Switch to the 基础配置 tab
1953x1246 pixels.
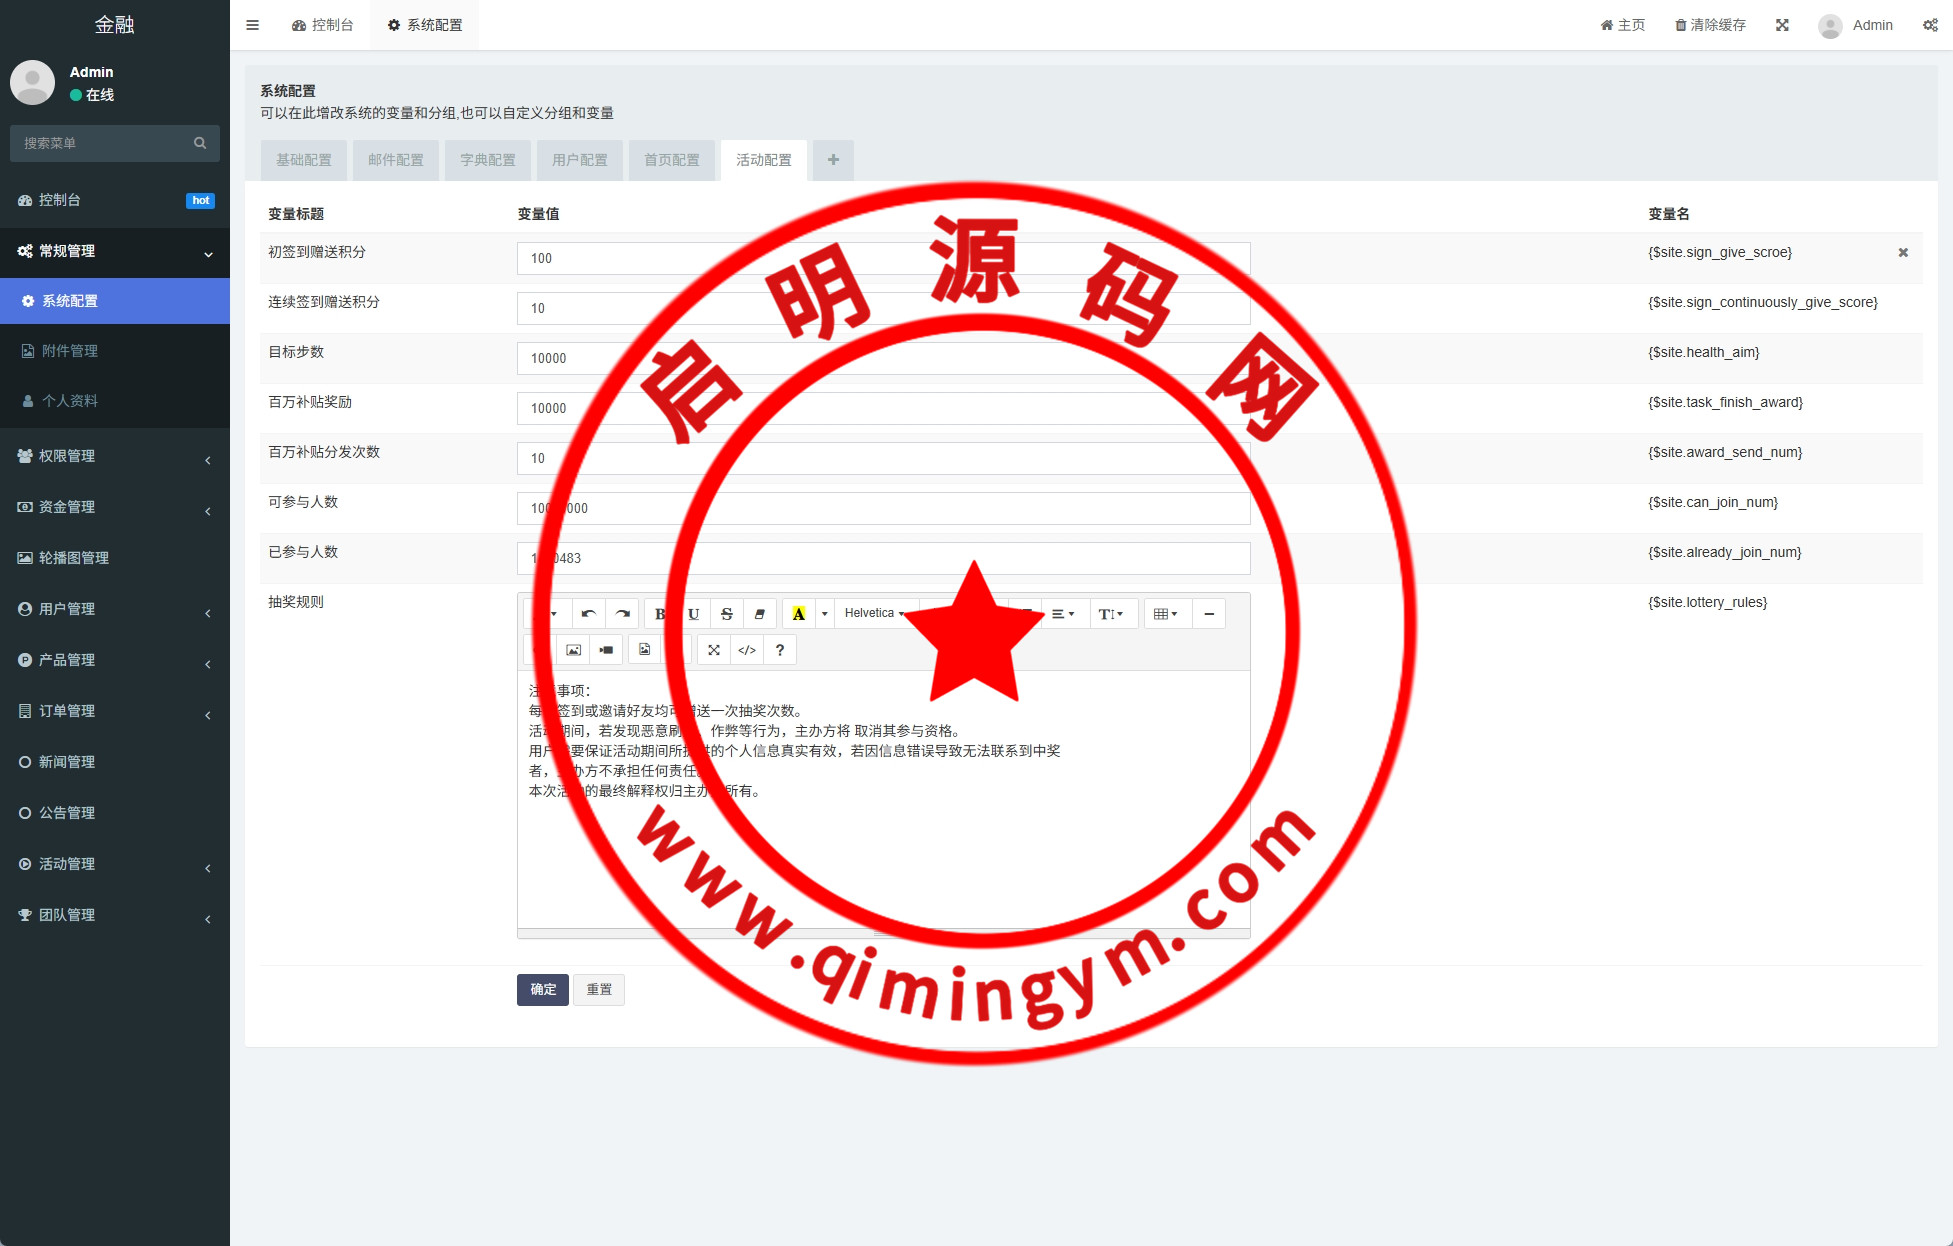[304, 160]
